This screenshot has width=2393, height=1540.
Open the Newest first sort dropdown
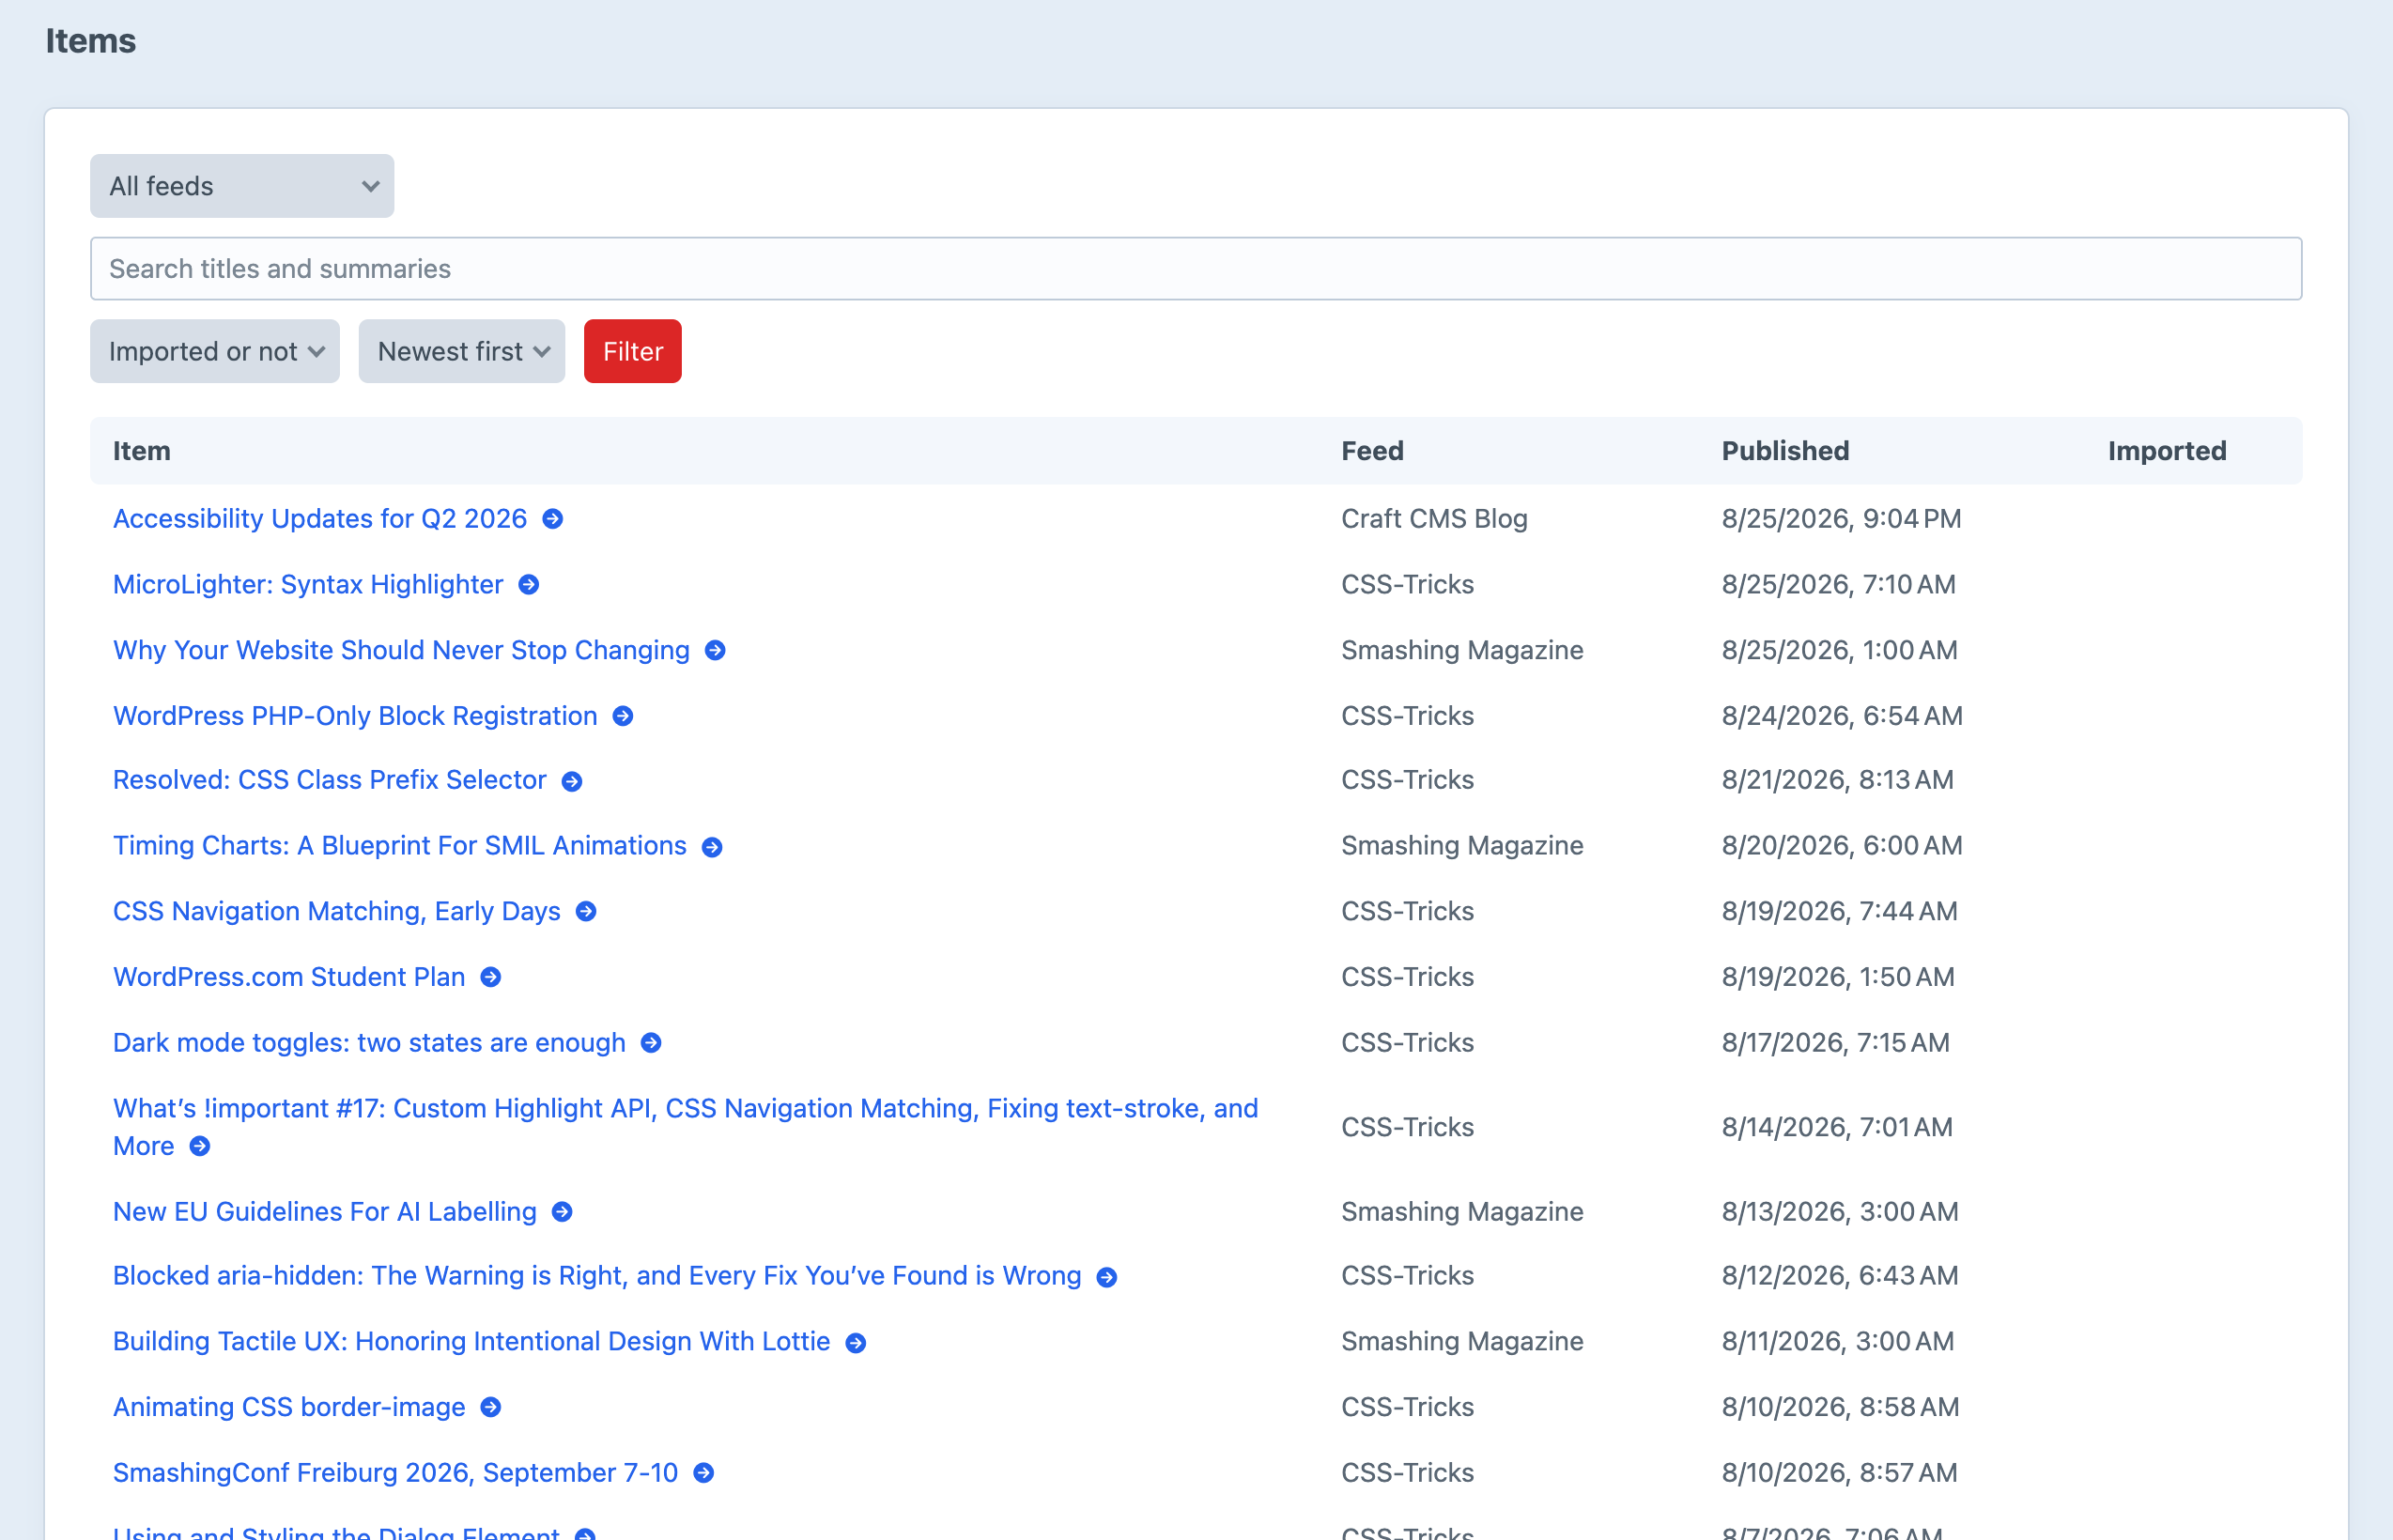(462, 351)
